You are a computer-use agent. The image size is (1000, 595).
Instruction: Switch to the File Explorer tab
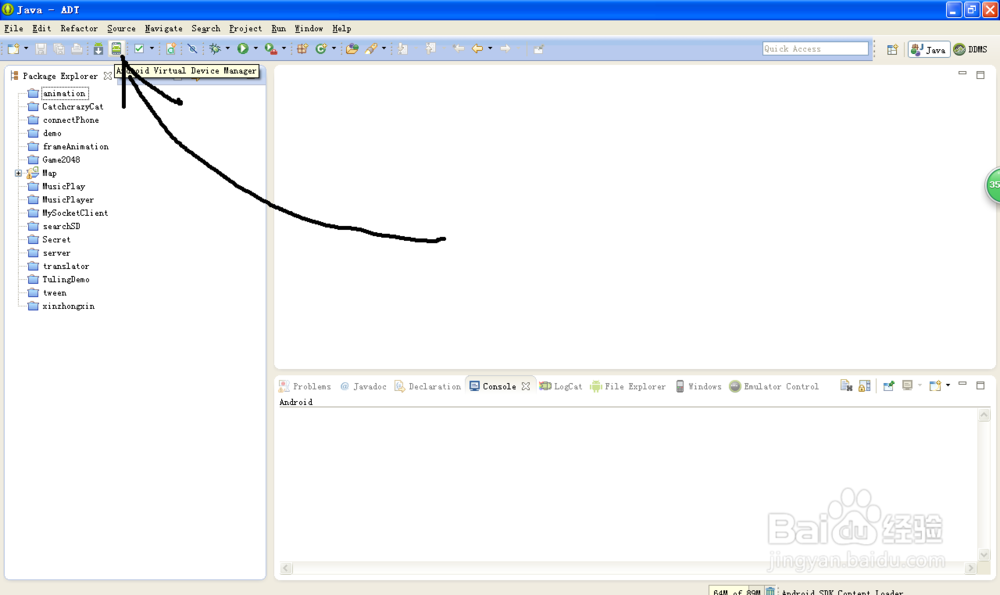click(628, 386)
